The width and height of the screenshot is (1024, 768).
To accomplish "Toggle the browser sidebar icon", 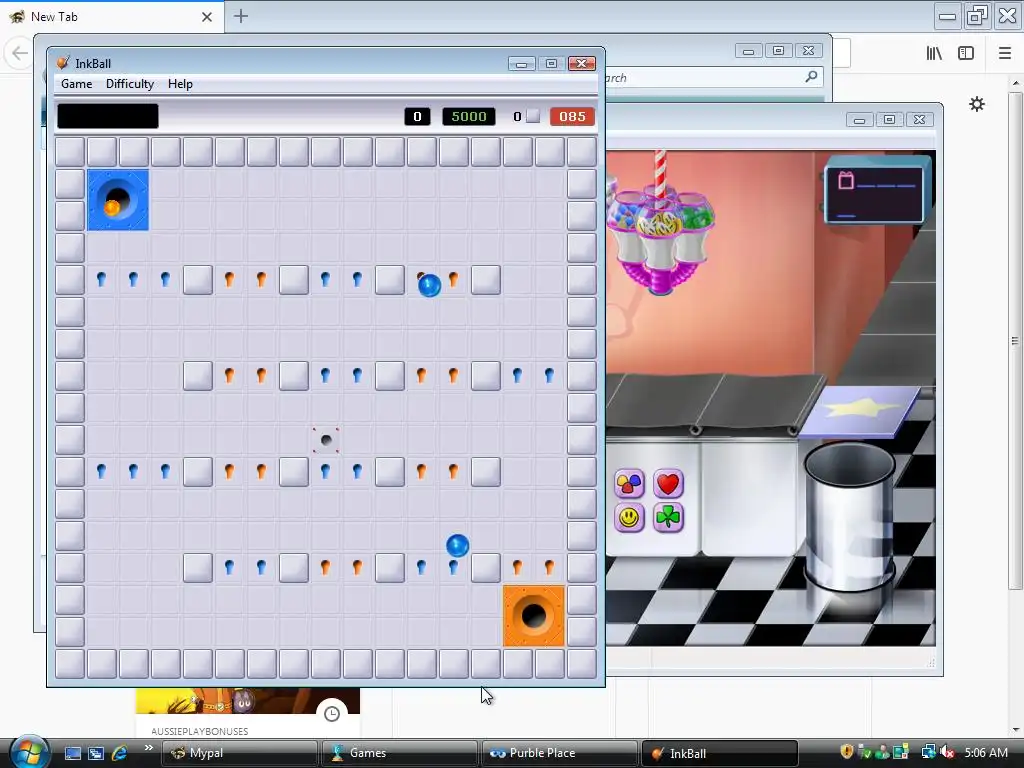I will click(x=966, y=53).
